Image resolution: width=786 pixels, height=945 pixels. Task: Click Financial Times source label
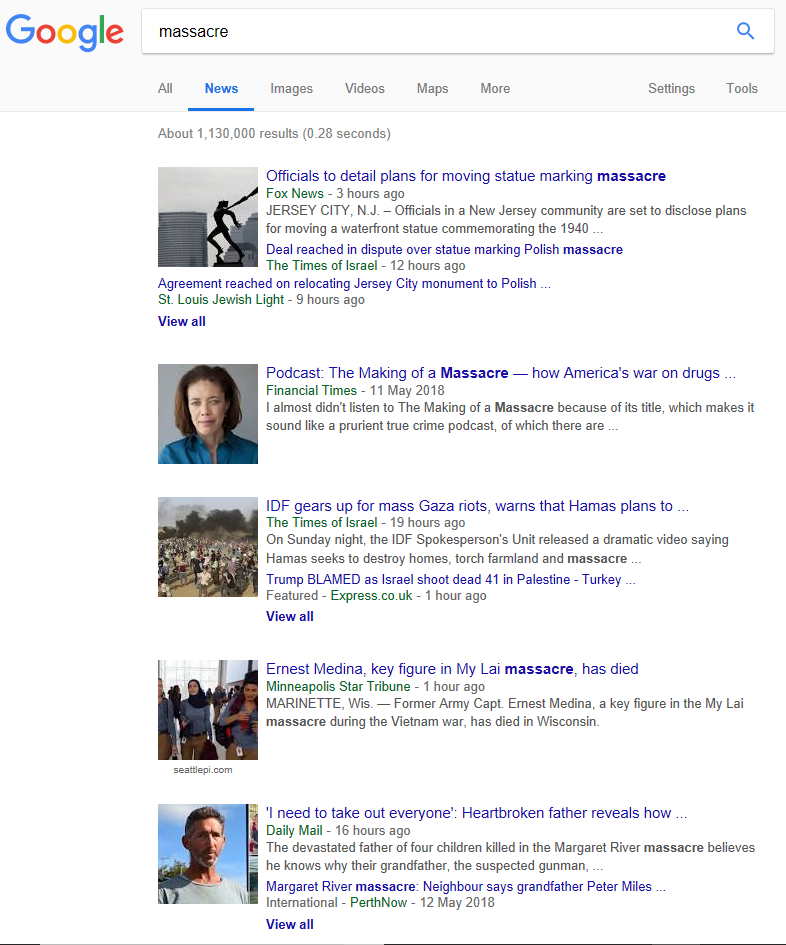pos(312,391)
